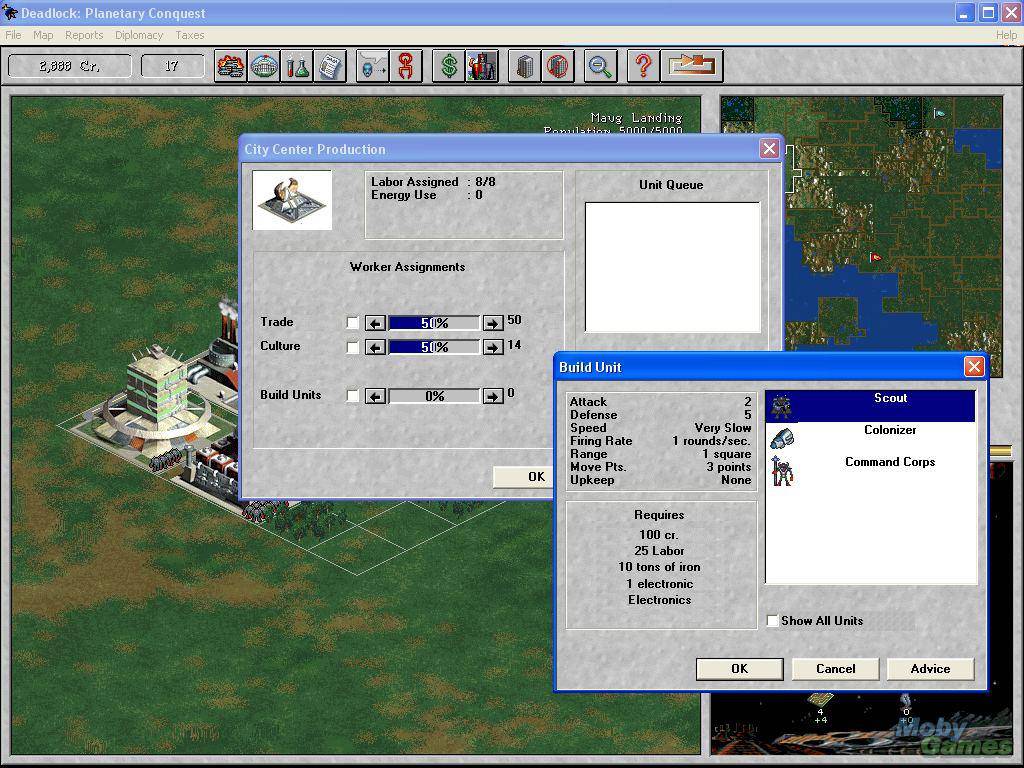1024x768 pixels.
Task: Click the orange arrows end-turn icon
Action: [692, 66]
